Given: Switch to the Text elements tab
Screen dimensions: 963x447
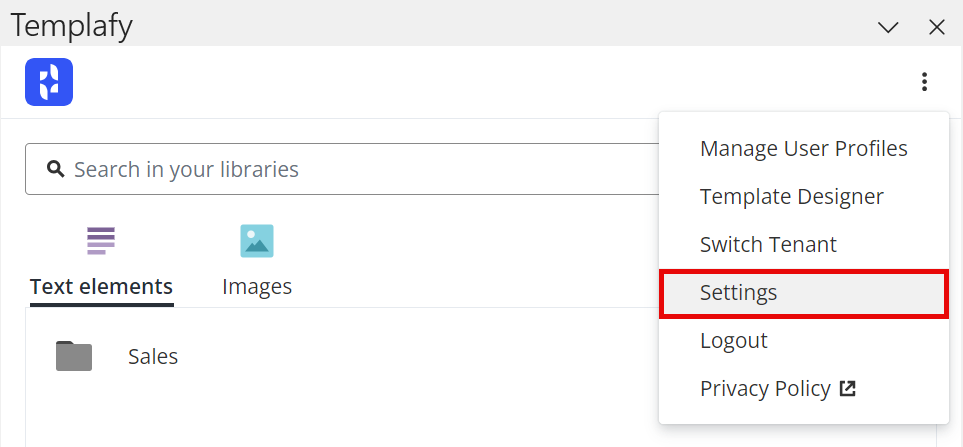Looking at the screenshot, I should point(101,287).
